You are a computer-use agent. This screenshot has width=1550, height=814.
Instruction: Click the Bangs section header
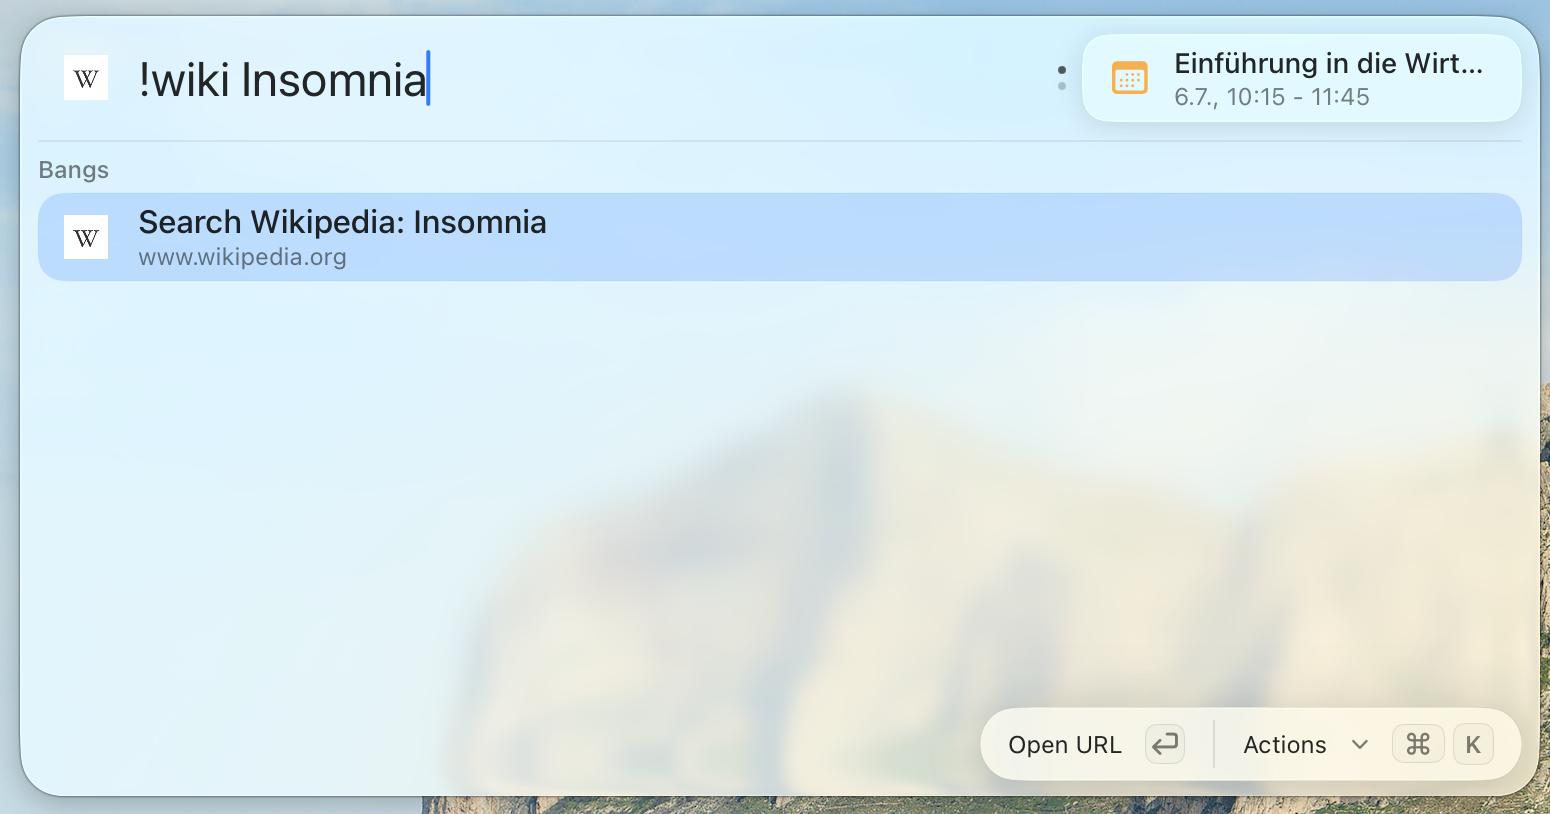[74, 170]
